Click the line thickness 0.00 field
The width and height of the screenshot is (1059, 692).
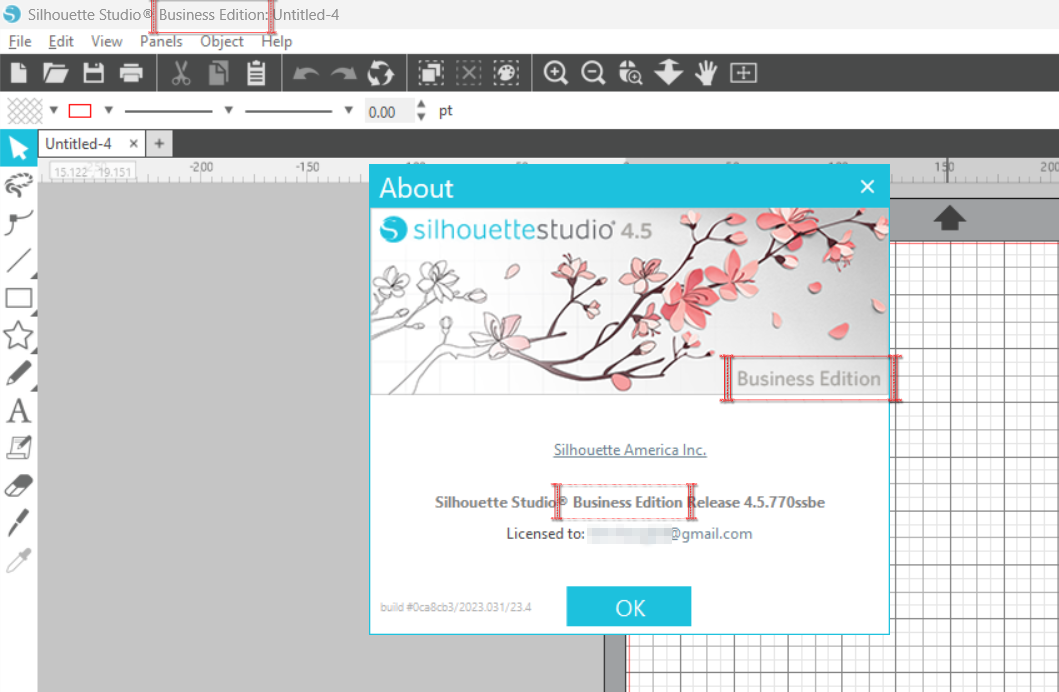[x=388, y=111]
